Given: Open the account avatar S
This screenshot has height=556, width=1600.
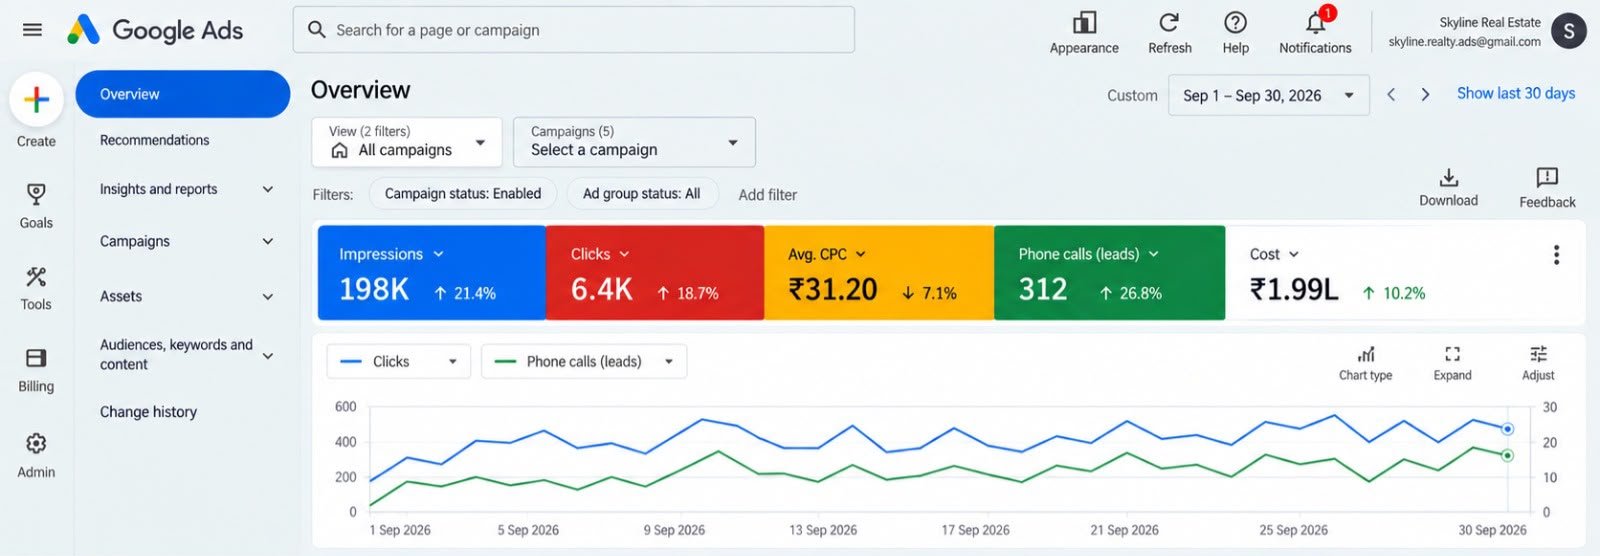Looking at the screenshot, I should click(1569, 31).
